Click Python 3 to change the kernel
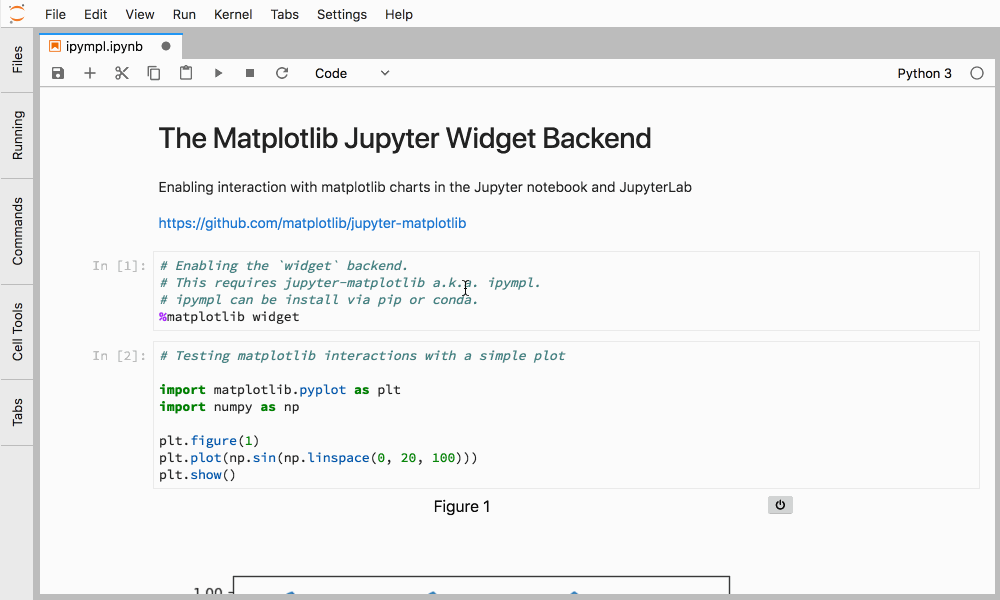 (924, 72)
